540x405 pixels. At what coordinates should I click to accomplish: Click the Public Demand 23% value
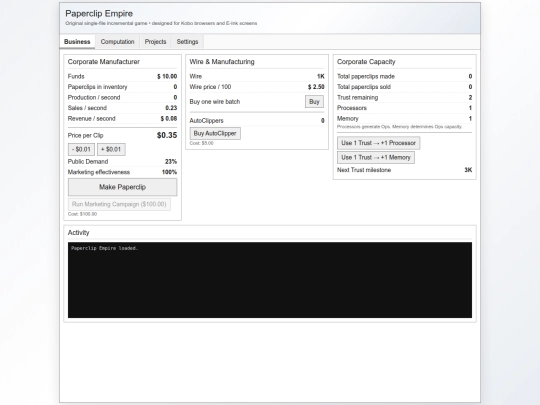[x=171, y=162]
